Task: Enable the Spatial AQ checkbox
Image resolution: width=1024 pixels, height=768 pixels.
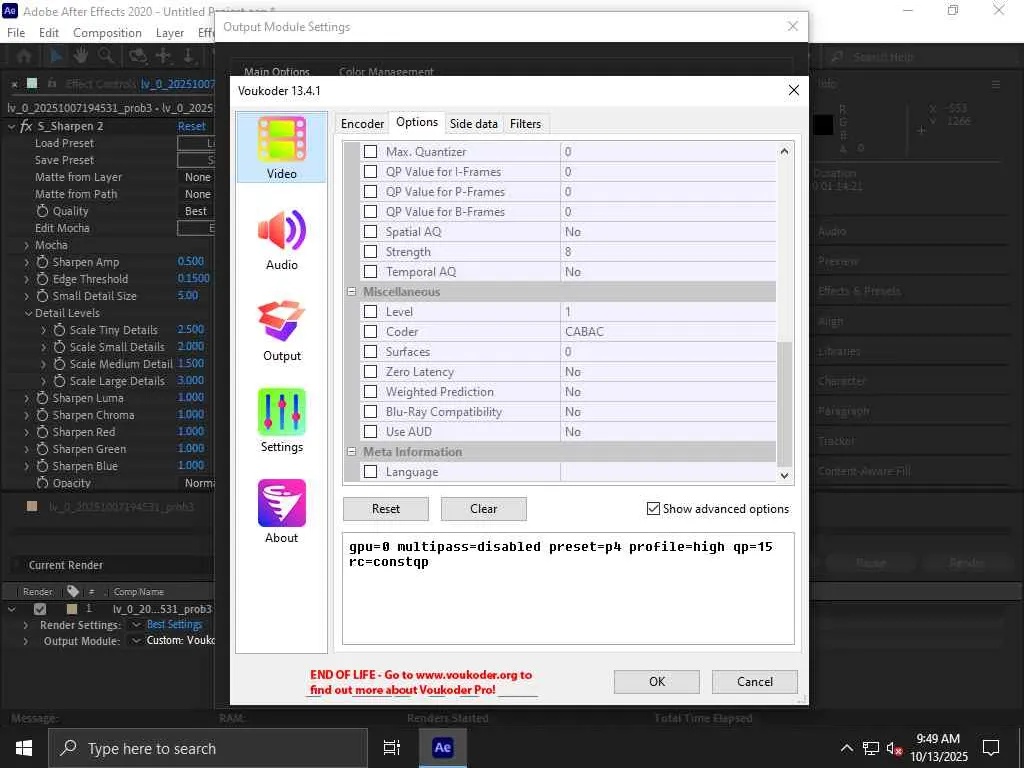Action: (x=370, y=232)
